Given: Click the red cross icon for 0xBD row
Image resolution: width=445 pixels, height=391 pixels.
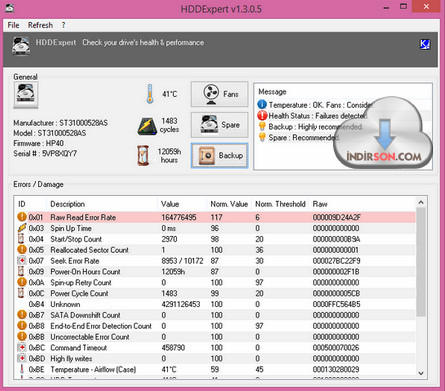Looking at the screenshot, I should (x=21, y=358).
